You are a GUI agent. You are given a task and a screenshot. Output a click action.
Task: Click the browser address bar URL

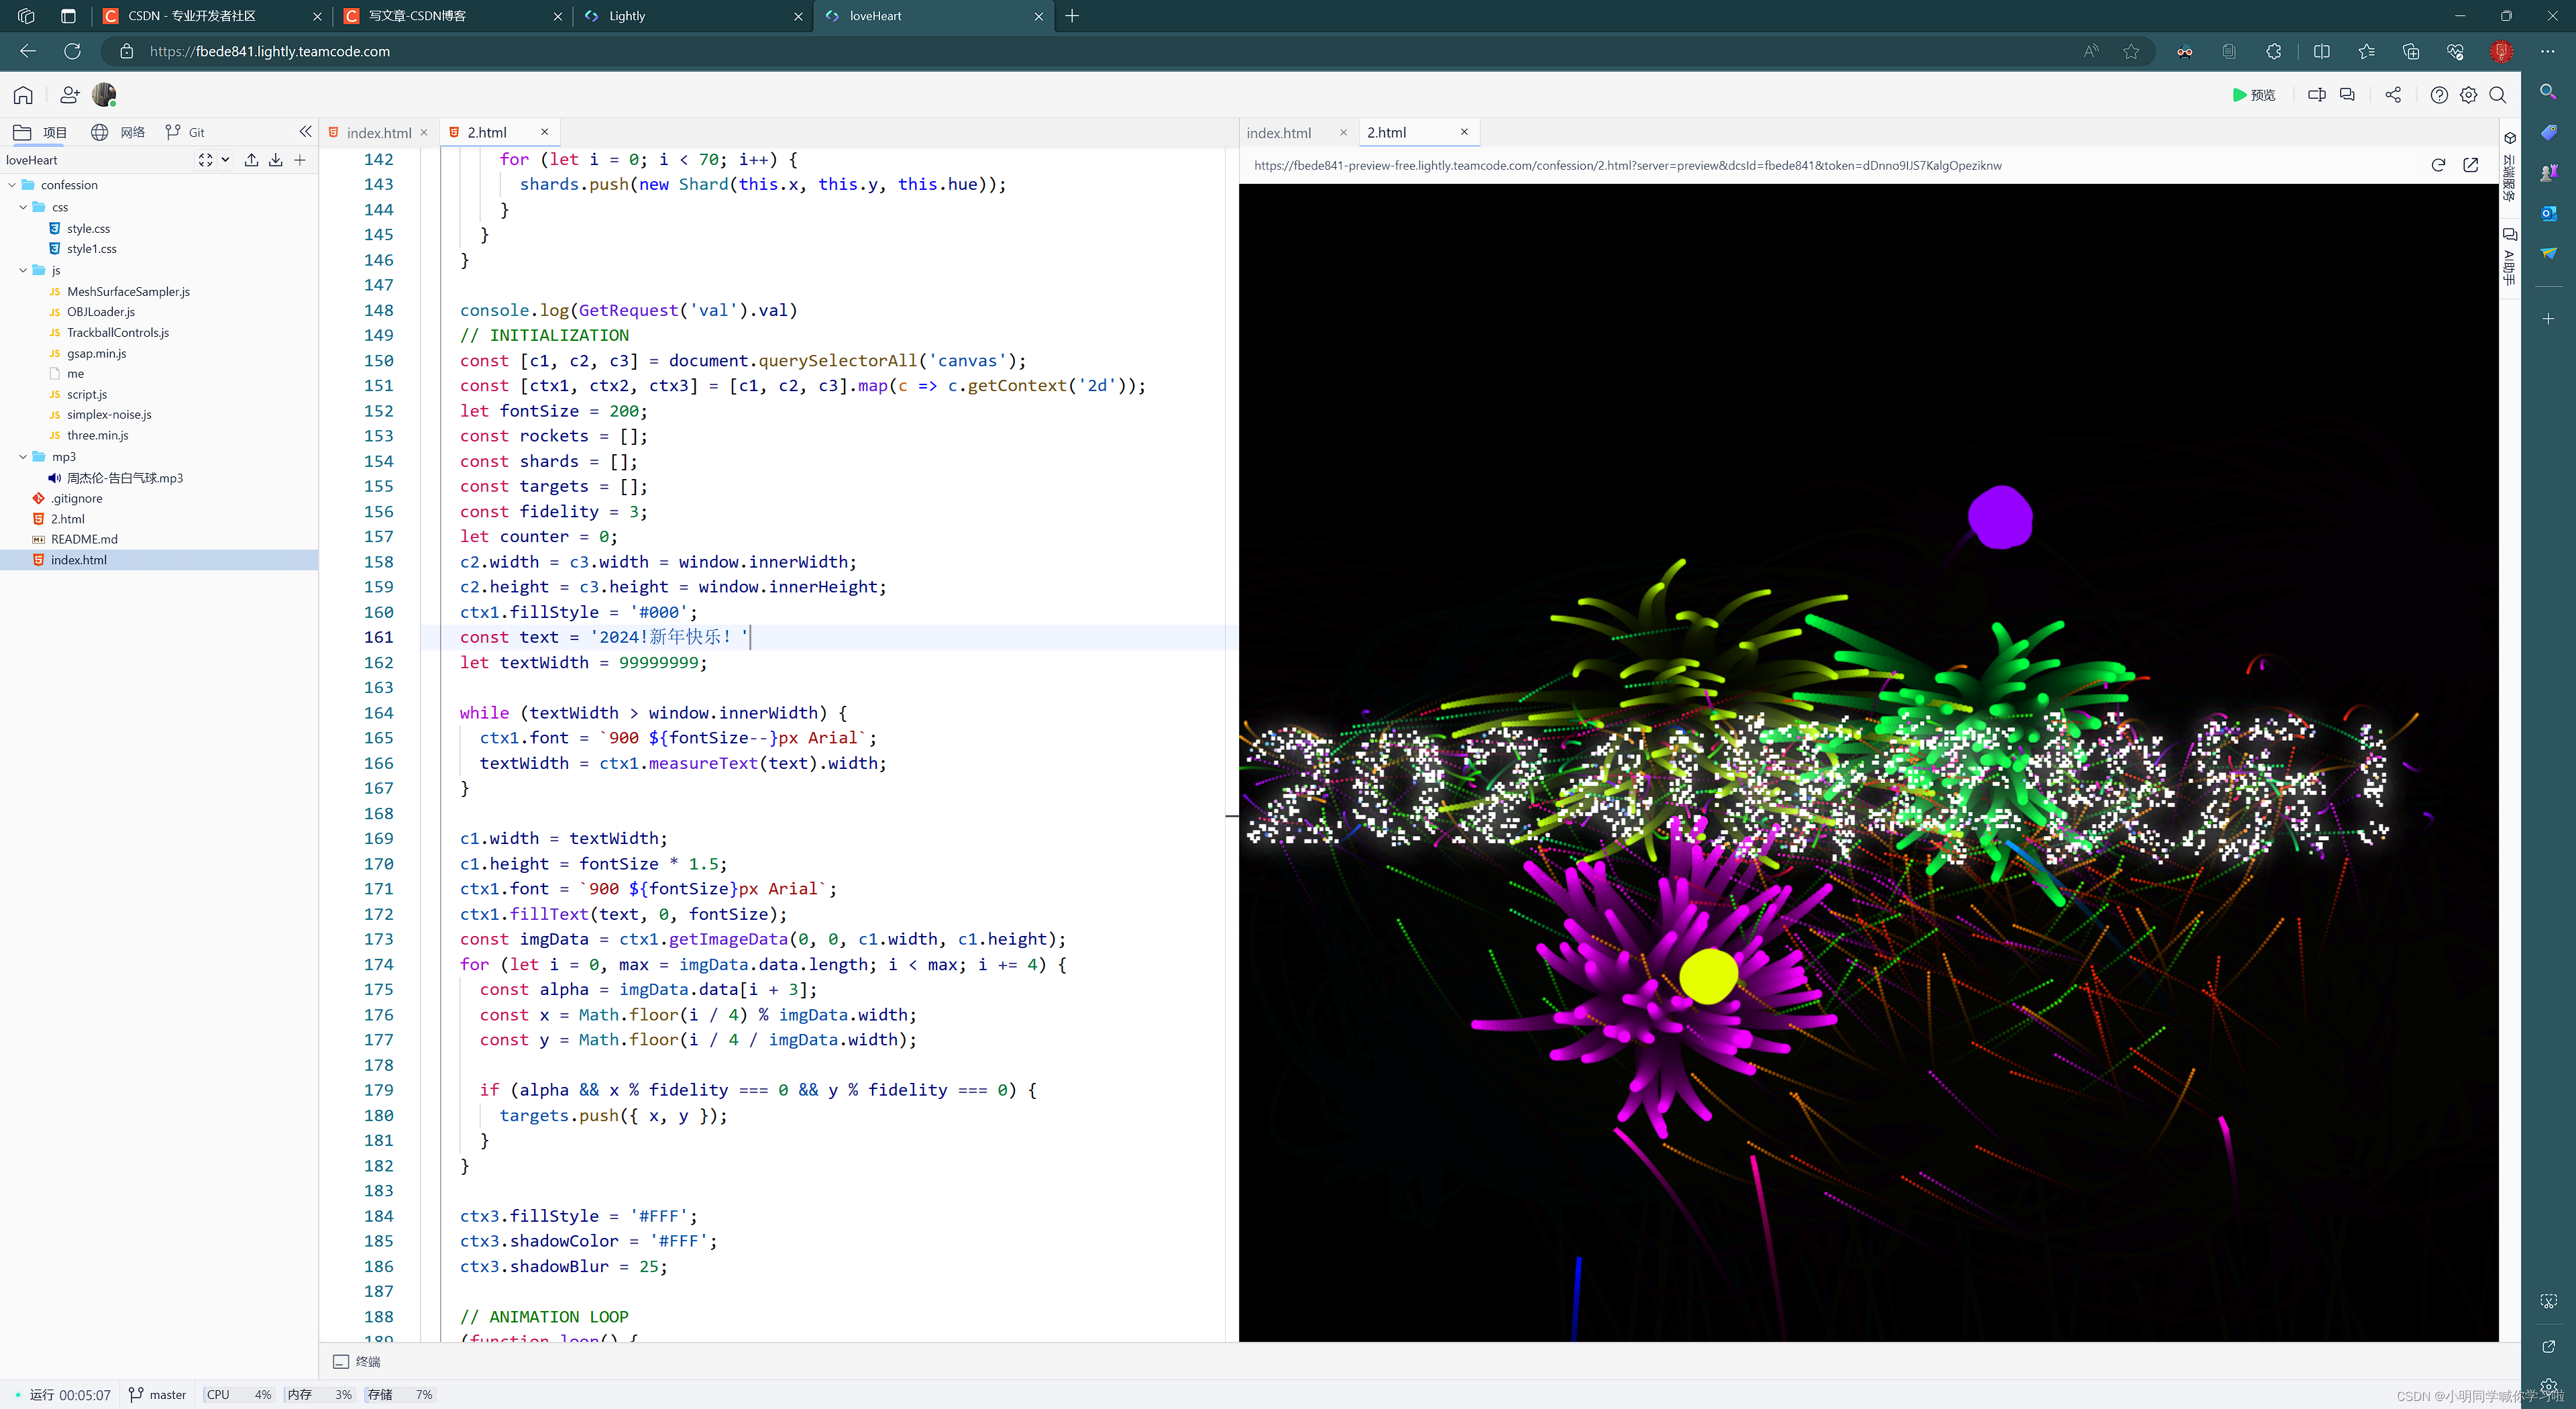click(270, 51)
